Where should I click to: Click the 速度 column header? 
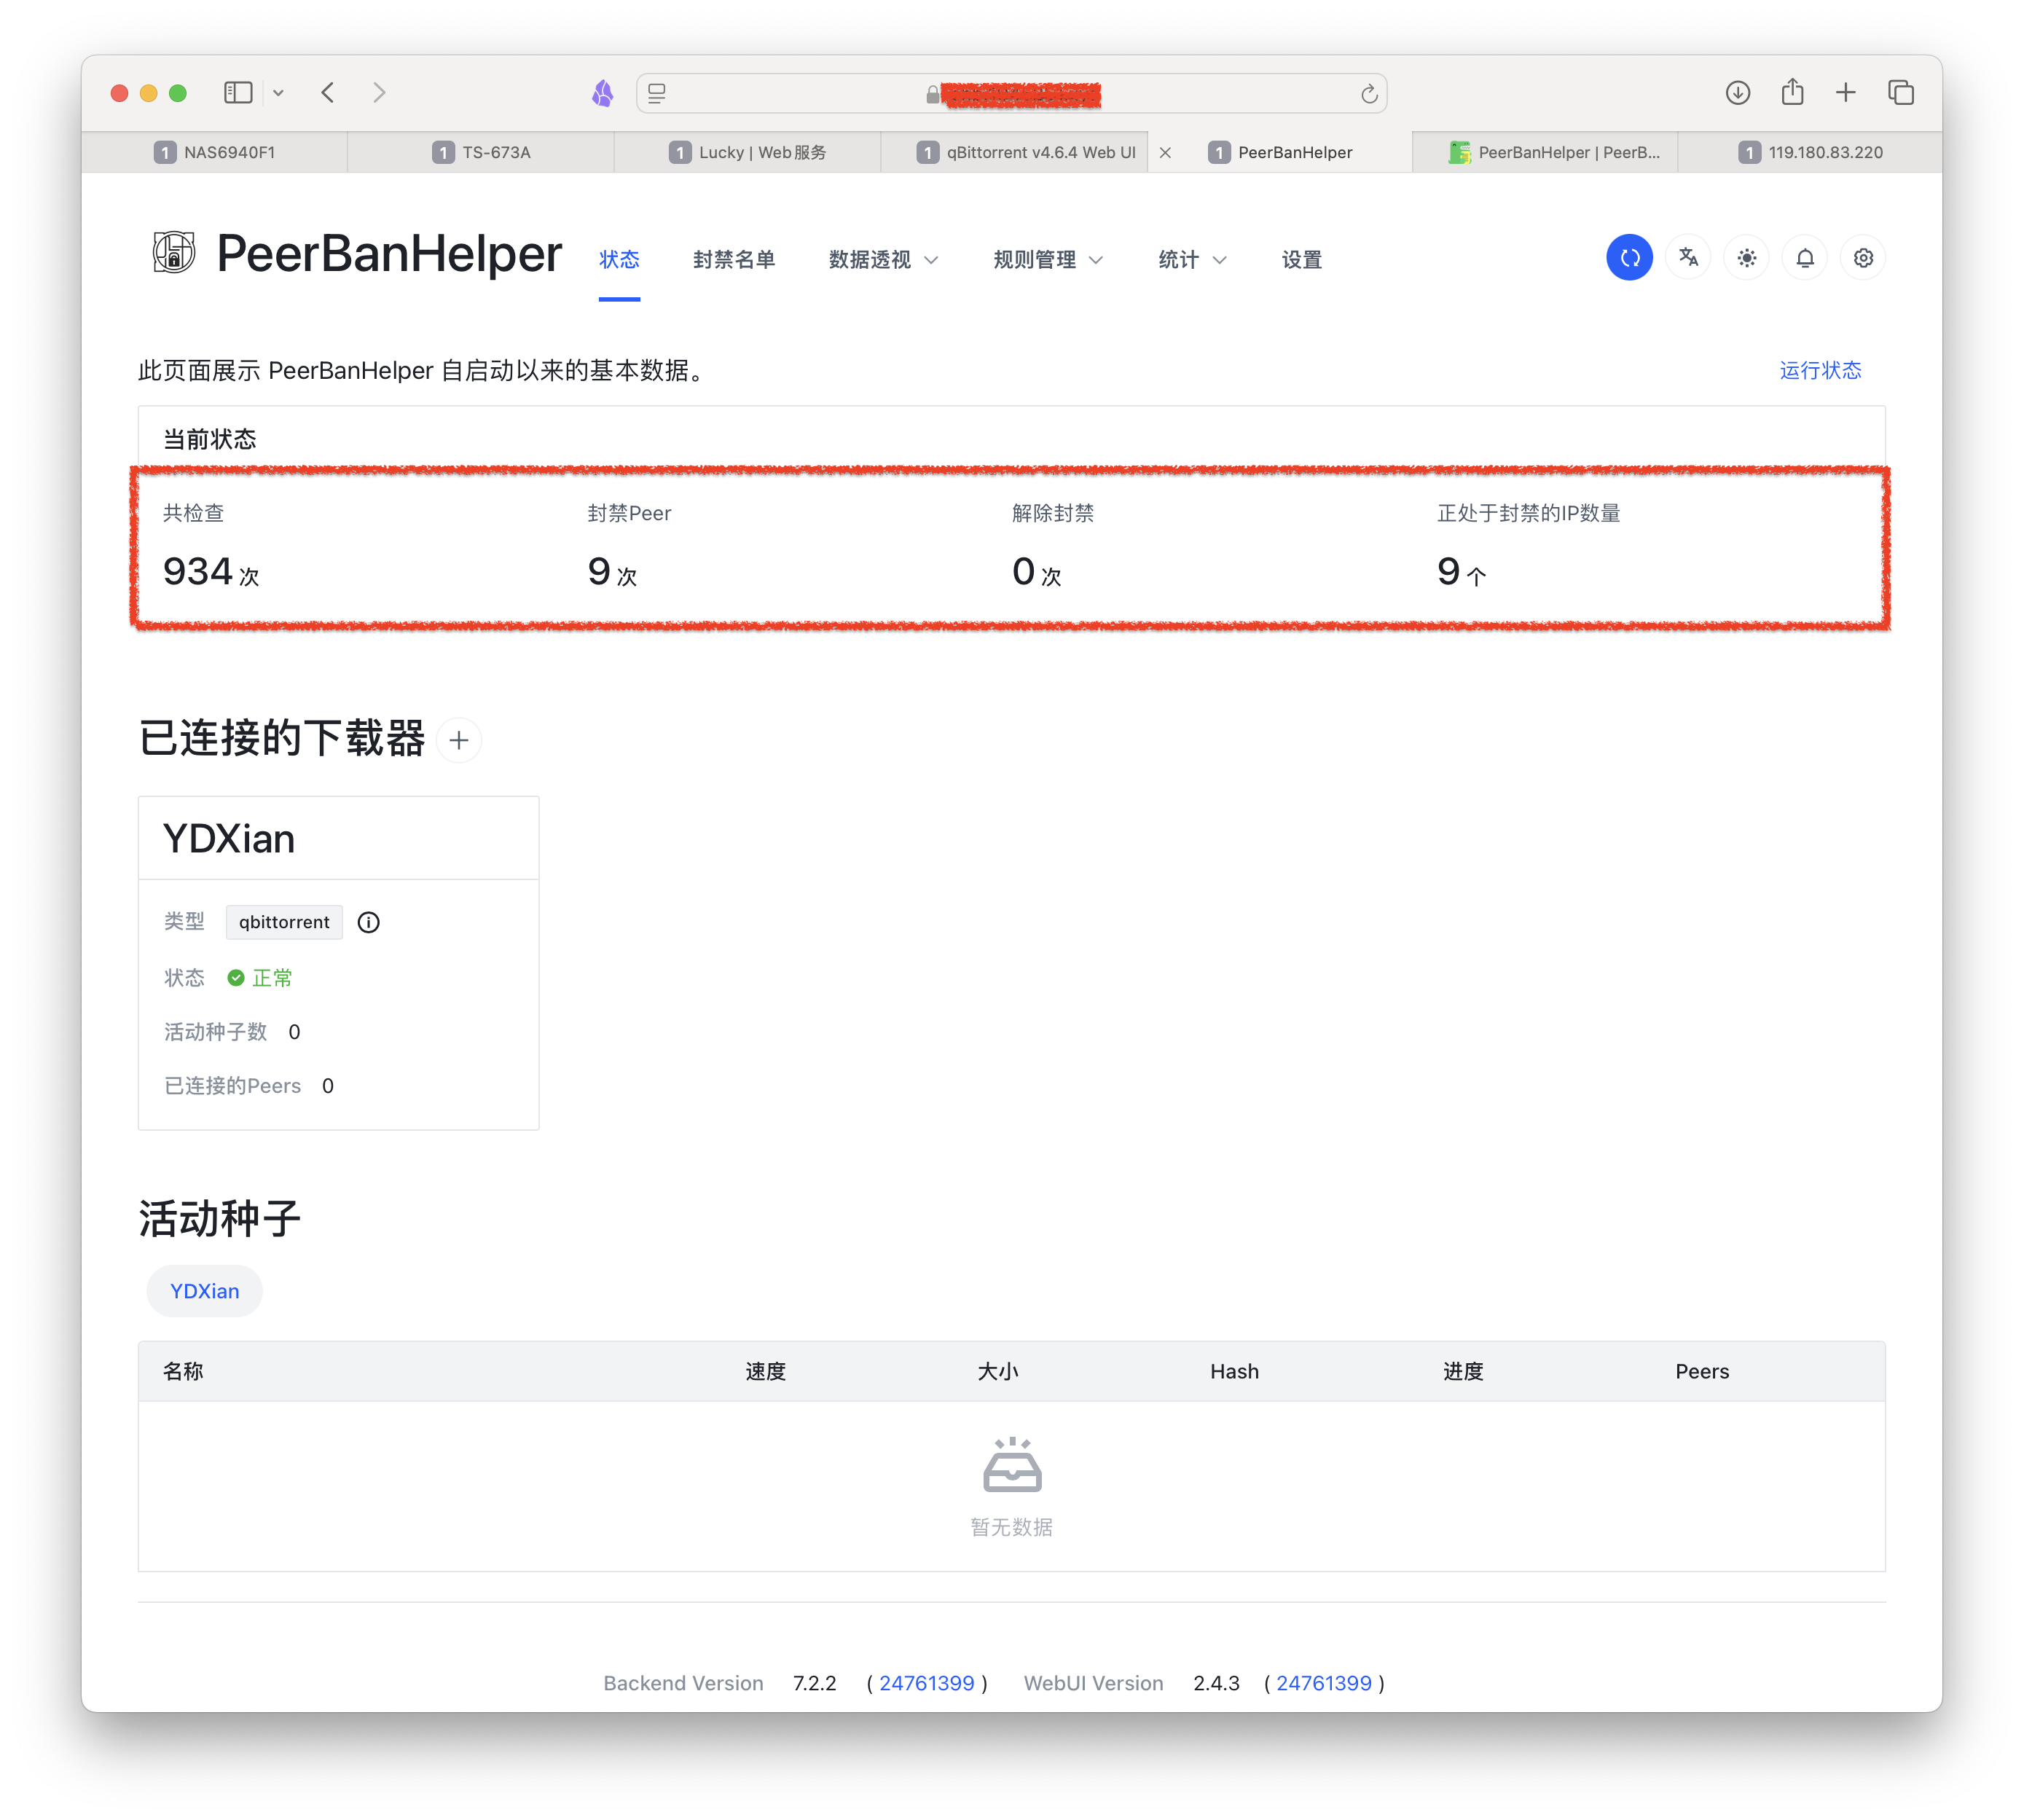click(765, 1371)
